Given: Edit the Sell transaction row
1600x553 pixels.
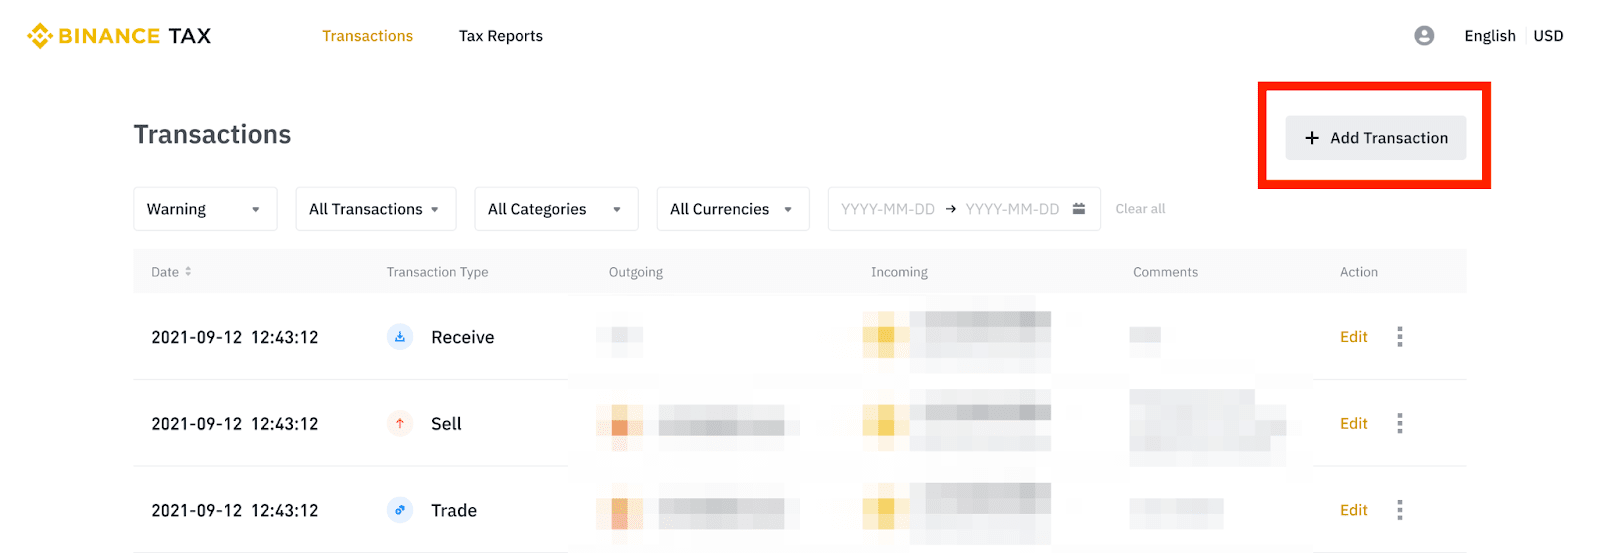Looking at the screenshot, I should [x=1354, y=424].
